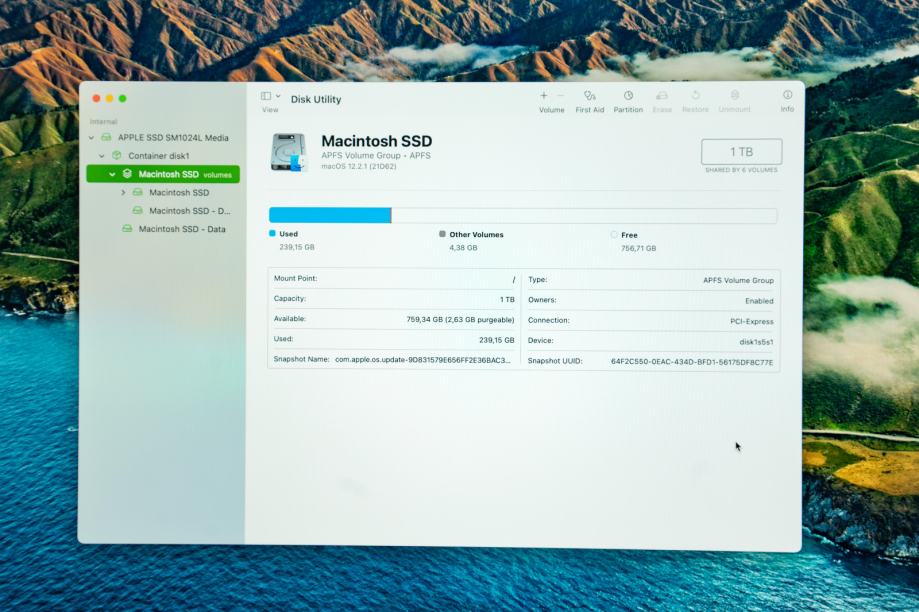Click the blue used segment of storage bar
Screen dimensions: 919x612
[x=330, y=215]
